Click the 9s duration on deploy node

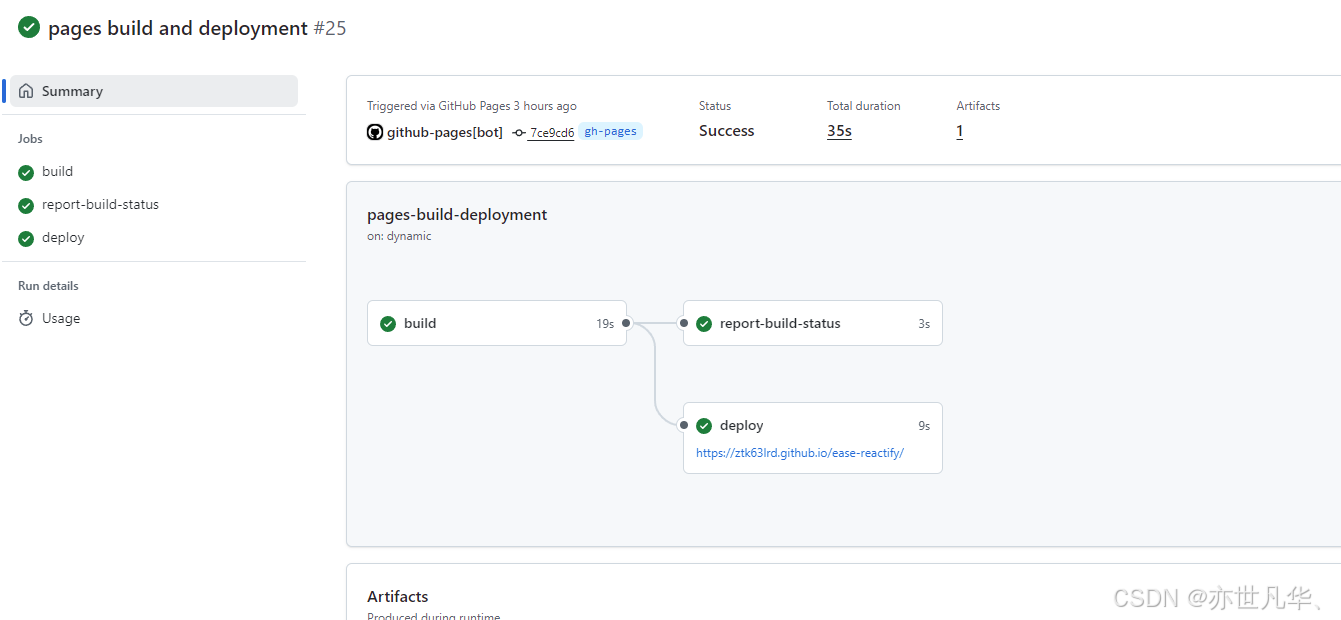924,426
